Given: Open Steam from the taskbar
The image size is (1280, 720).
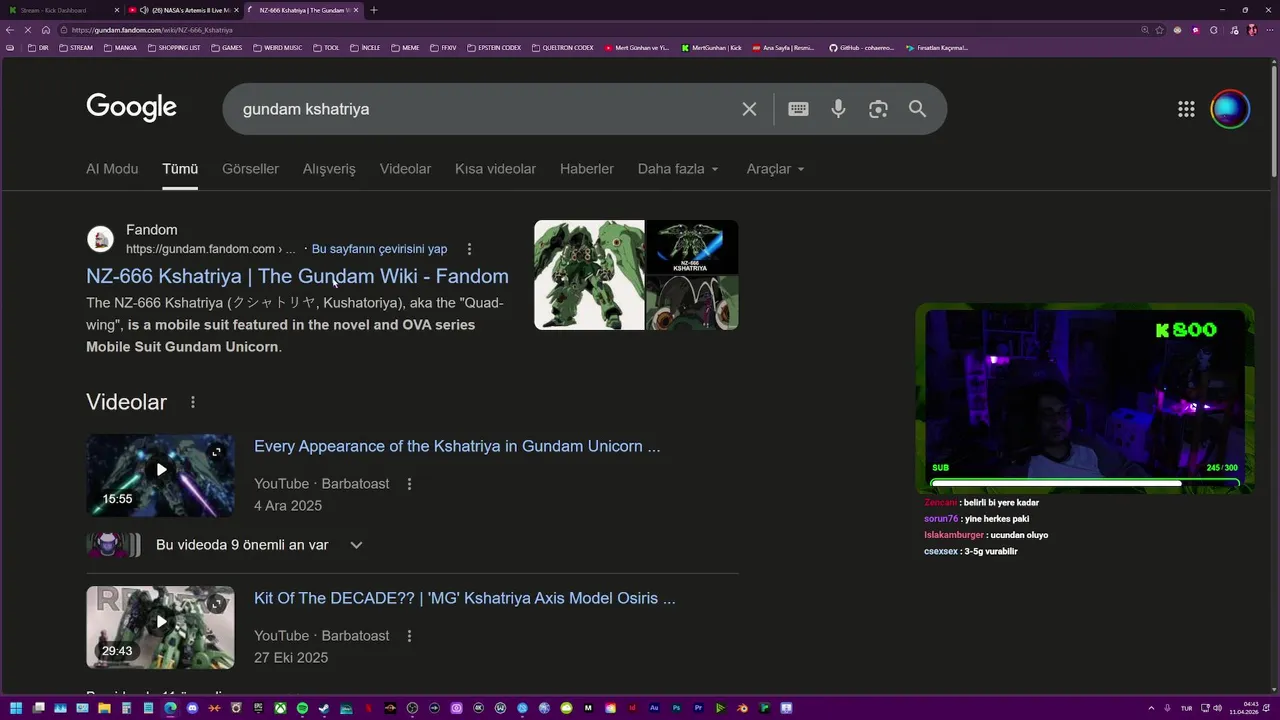Looking at the screenshot, I should pos(324,708).
